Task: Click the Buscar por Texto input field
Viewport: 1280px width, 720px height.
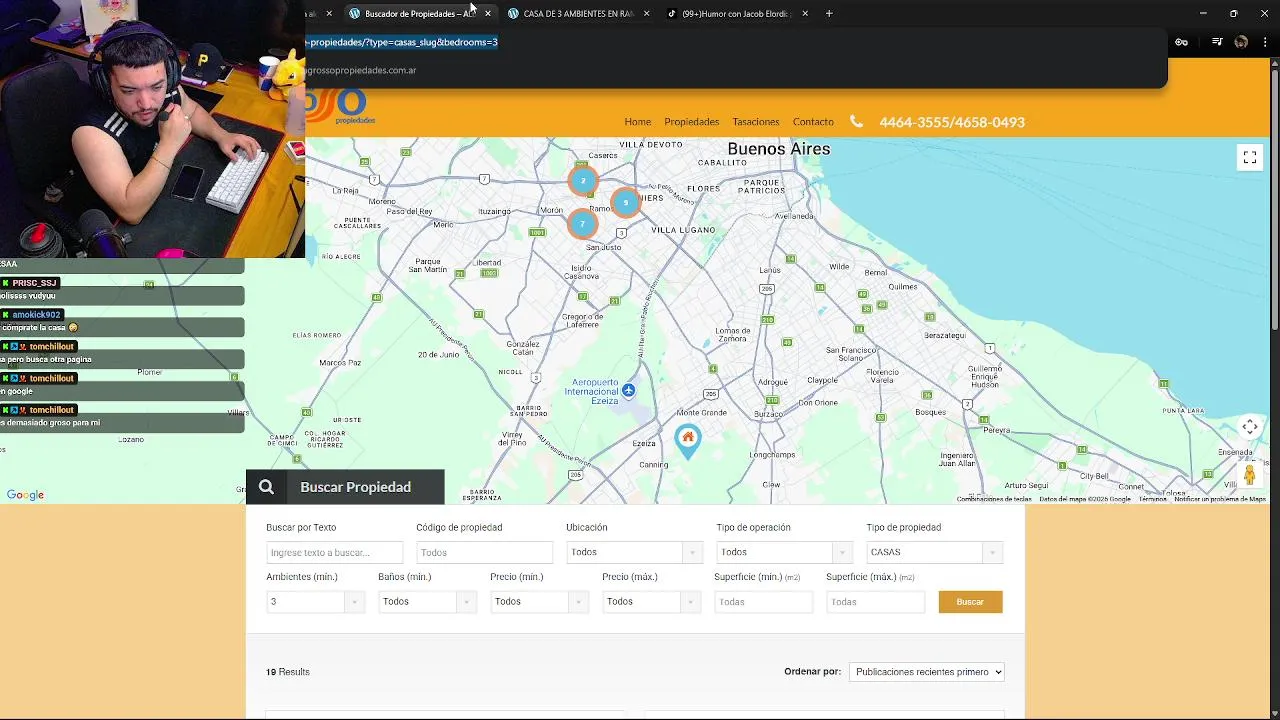Action: 334,552
